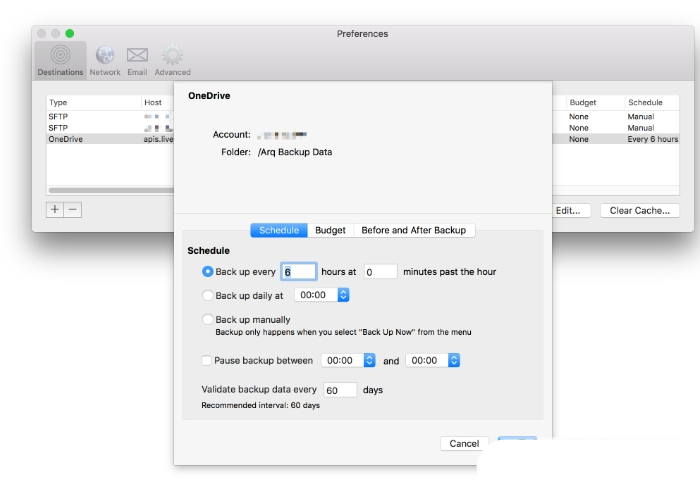The height and width of the screenshot is (487, 700).
Task: Select 'Back up every' radio button
Action: [208, 271]
